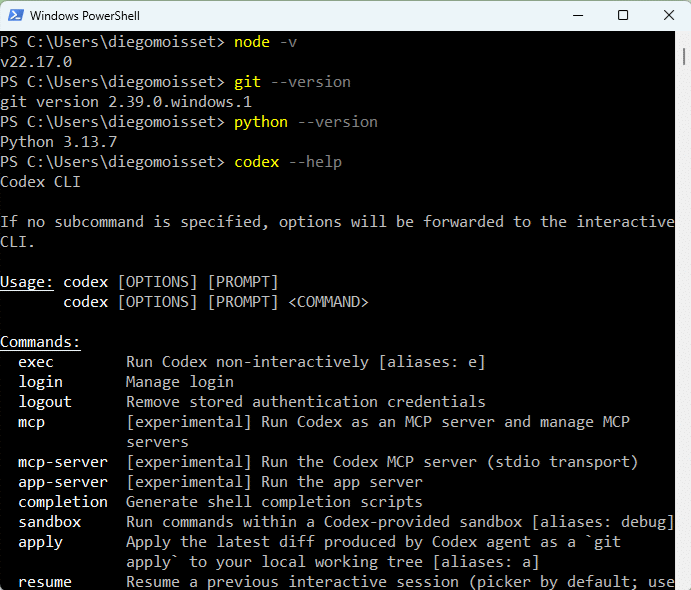Screen dimensions: 691x590
Task: Click the app-server command entry
Action: 63,482
